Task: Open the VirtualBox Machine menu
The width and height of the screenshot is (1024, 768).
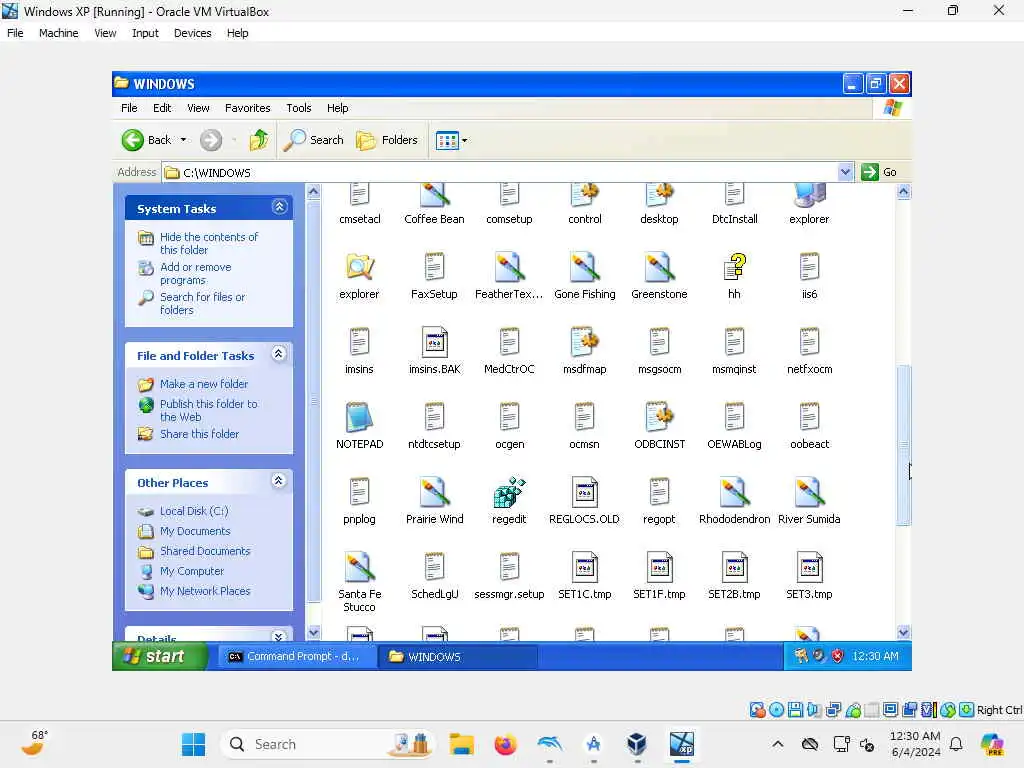Action: (x=58, y=33)
